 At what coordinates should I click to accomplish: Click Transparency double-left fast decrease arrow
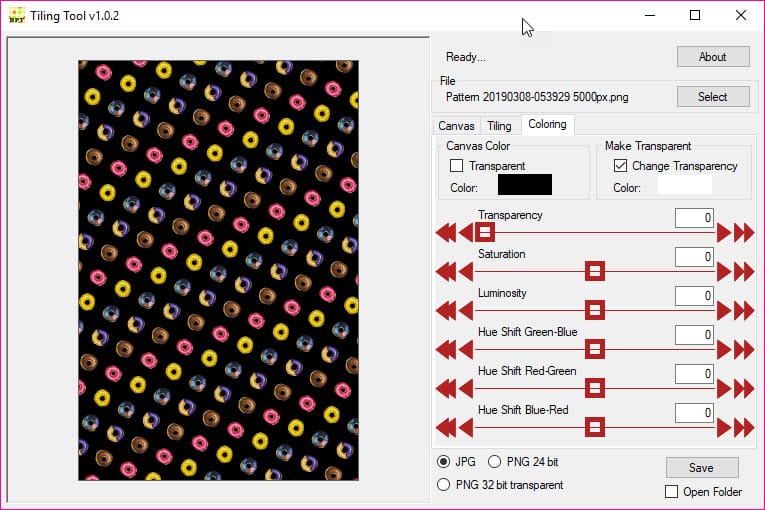[x=446, y=233]
